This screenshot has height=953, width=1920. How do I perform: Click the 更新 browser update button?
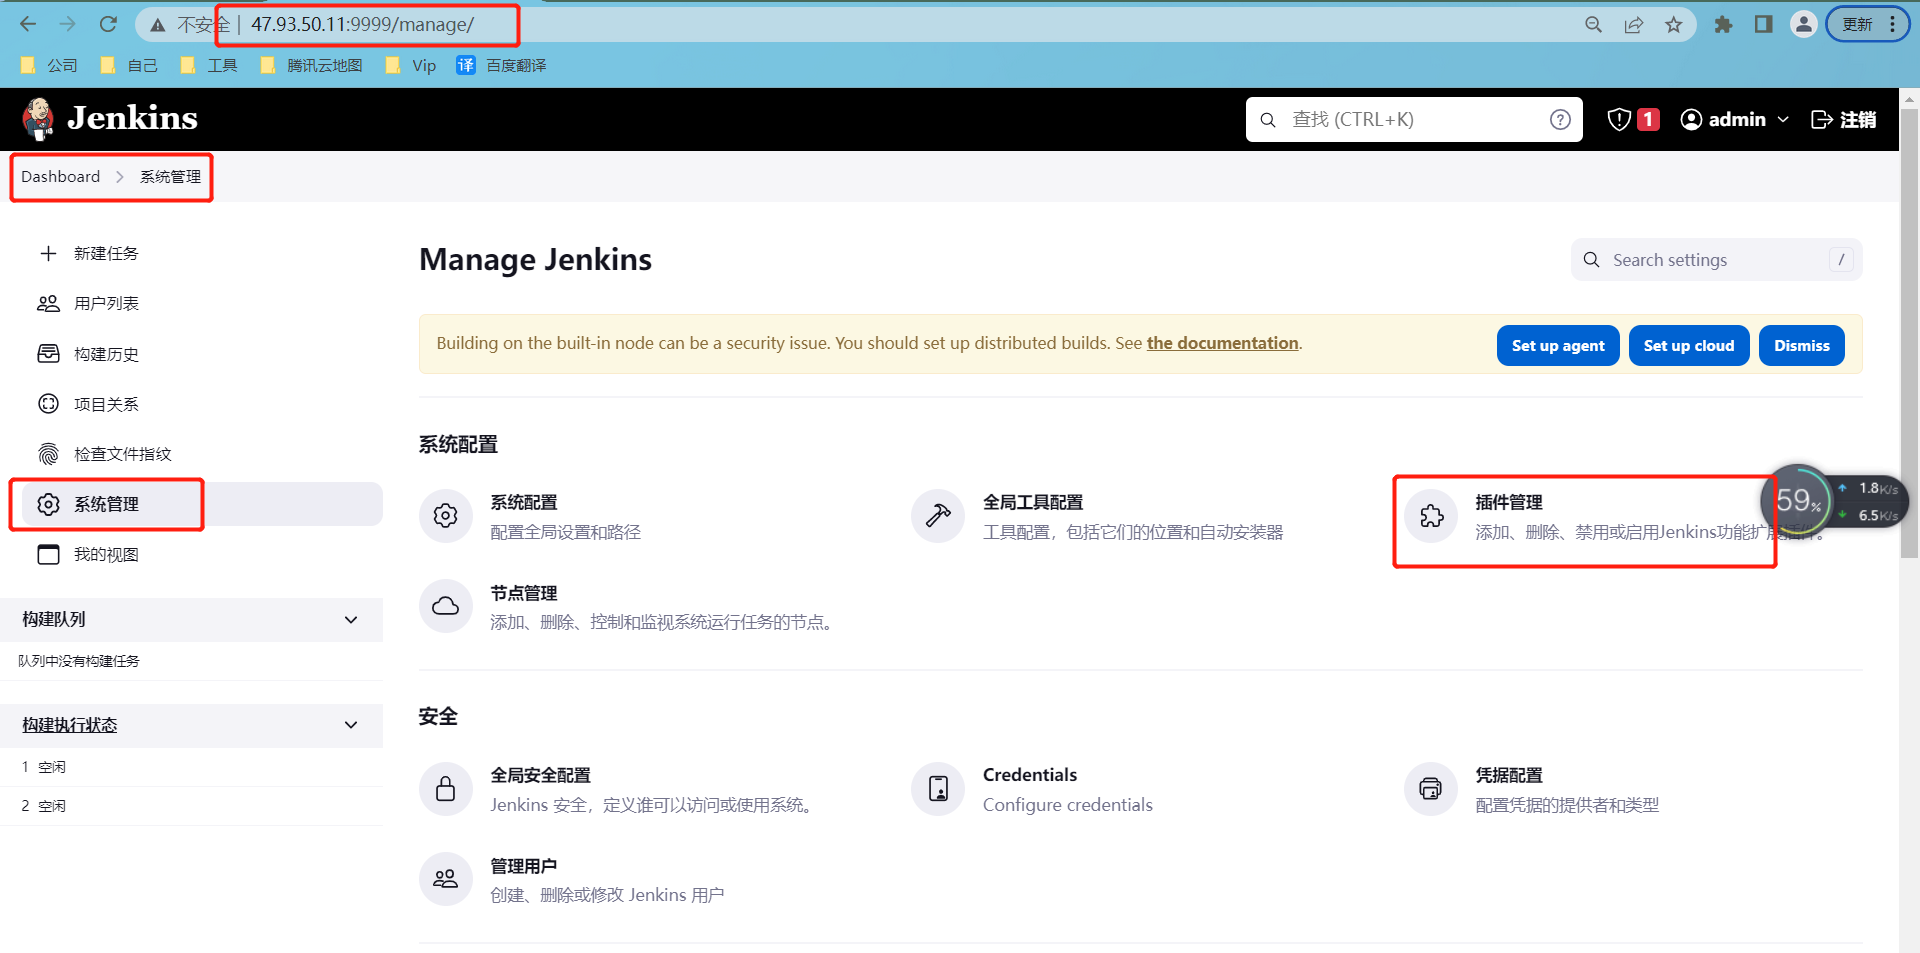pyautogui.click(x=1868, y=24)
